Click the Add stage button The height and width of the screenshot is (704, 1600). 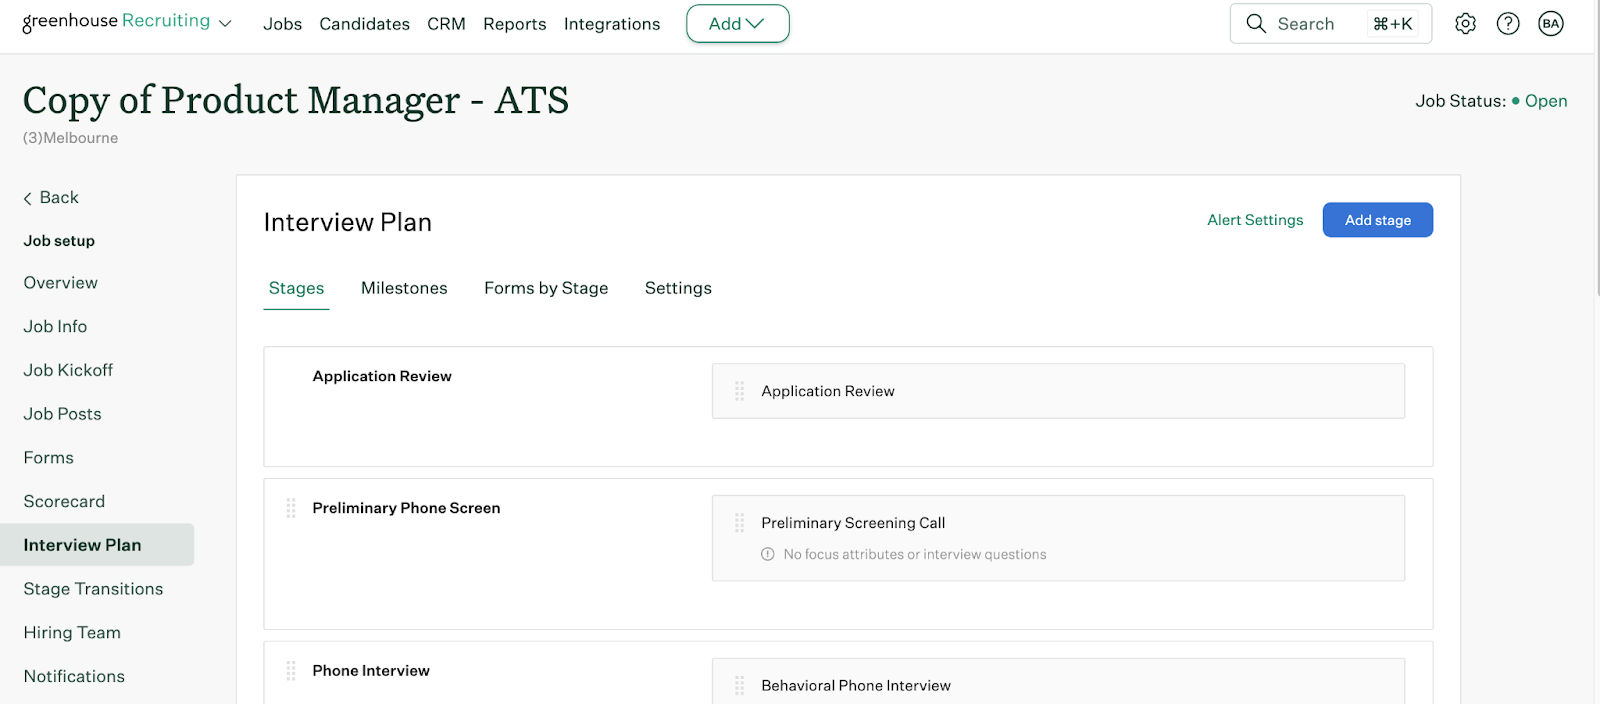tap(1377, 220)
